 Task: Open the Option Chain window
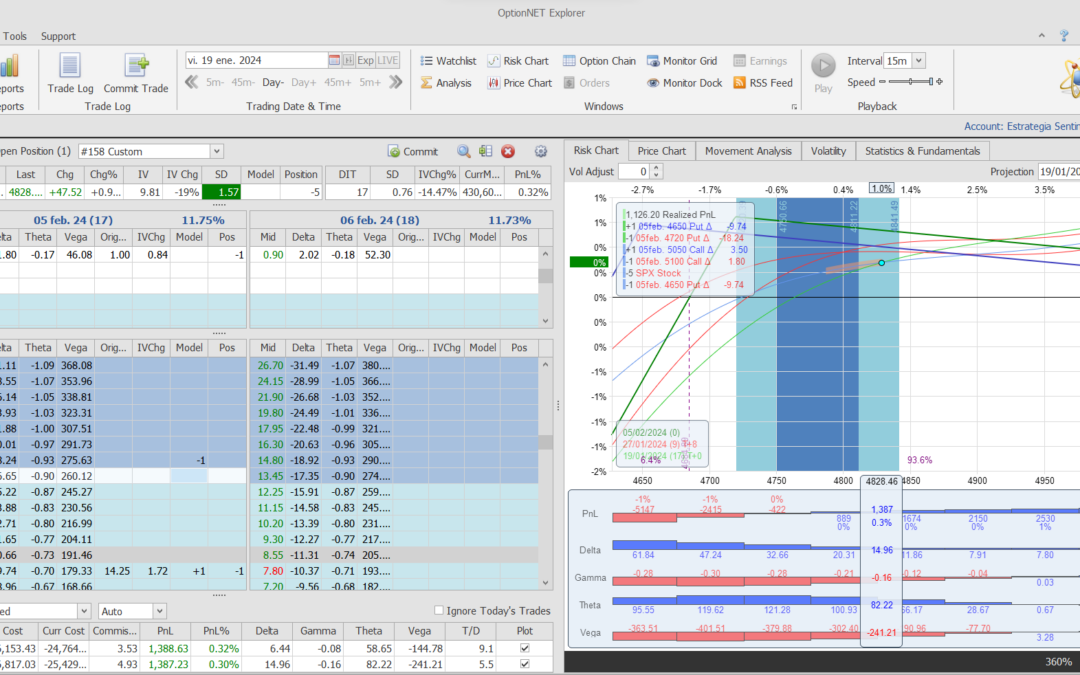click(x=599, y=61)
